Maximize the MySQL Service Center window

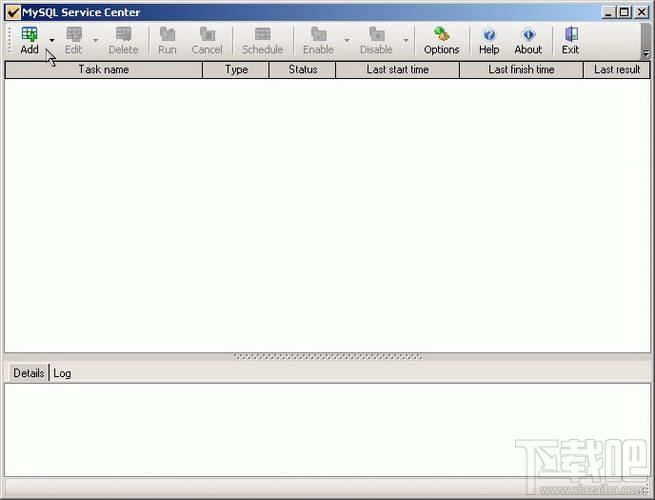pyautogui.click(x=624, y=12)
